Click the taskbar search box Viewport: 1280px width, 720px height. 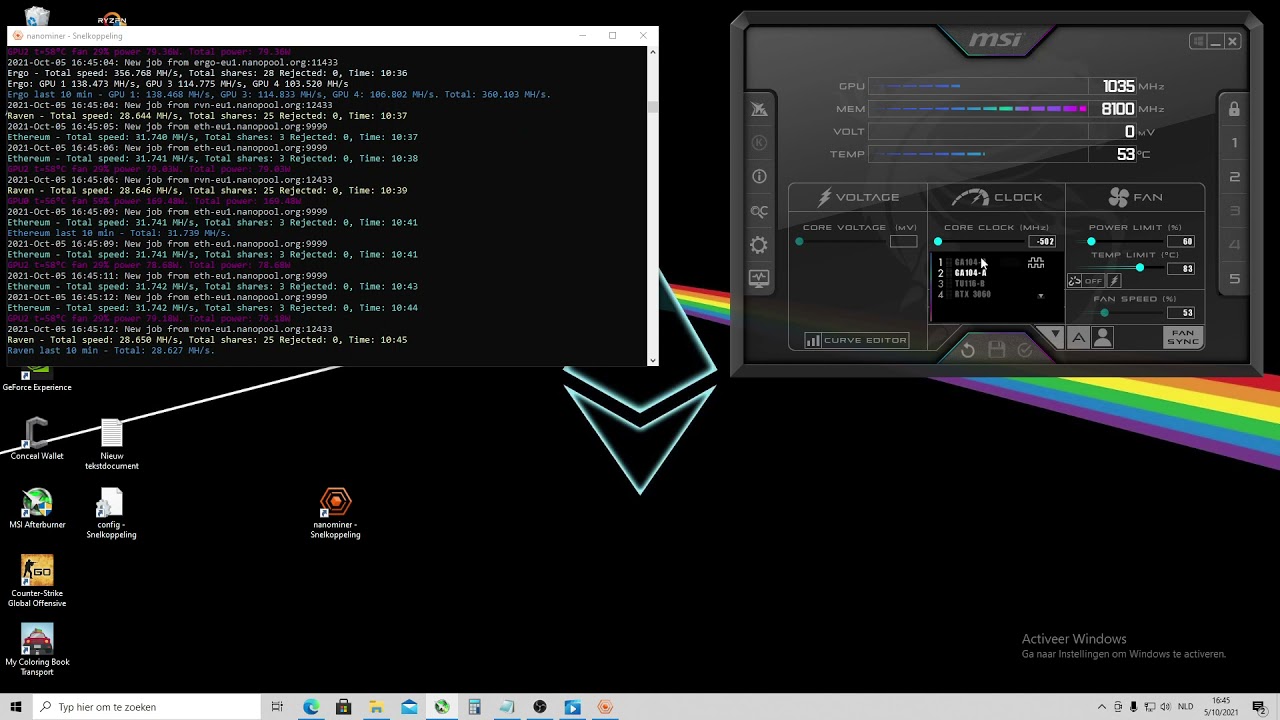(x=146, y=707)
